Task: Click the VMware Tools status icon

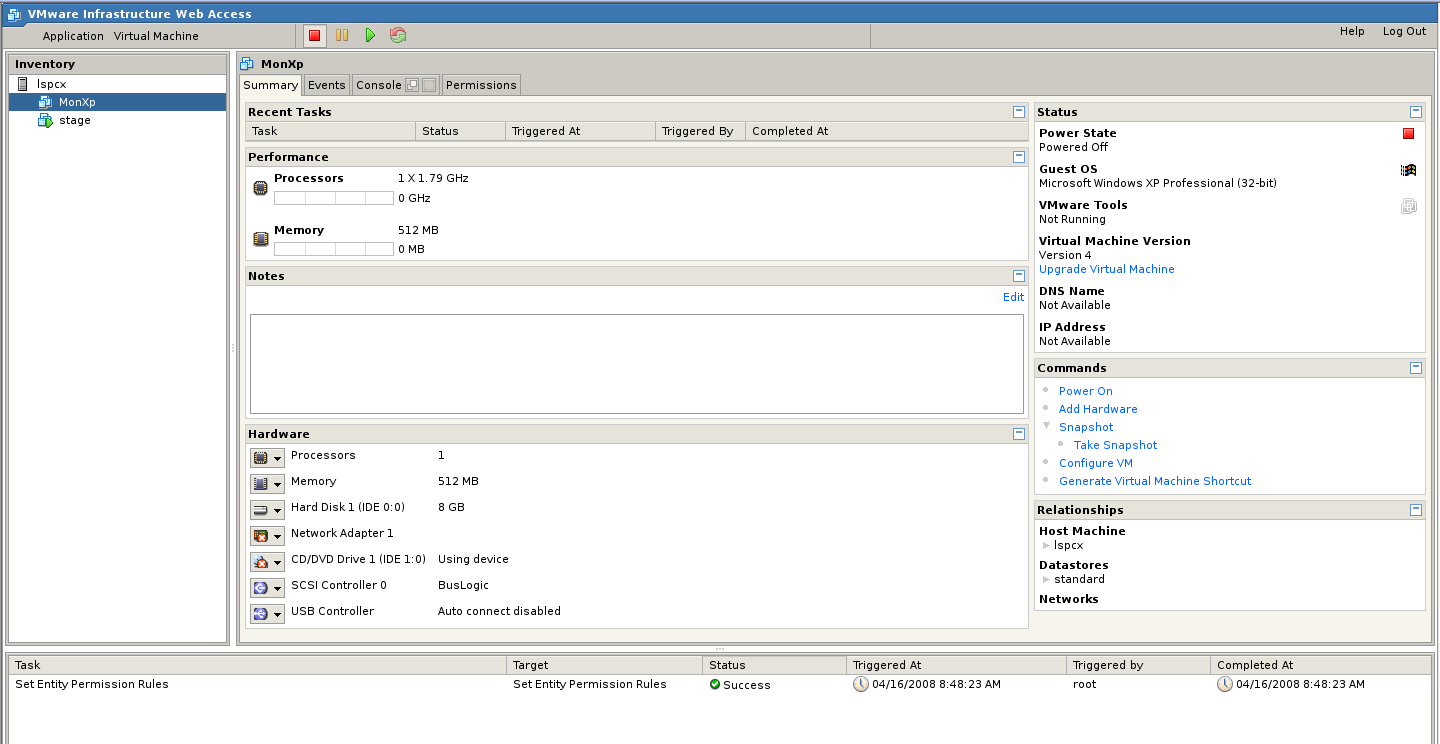Action: 1408,206
